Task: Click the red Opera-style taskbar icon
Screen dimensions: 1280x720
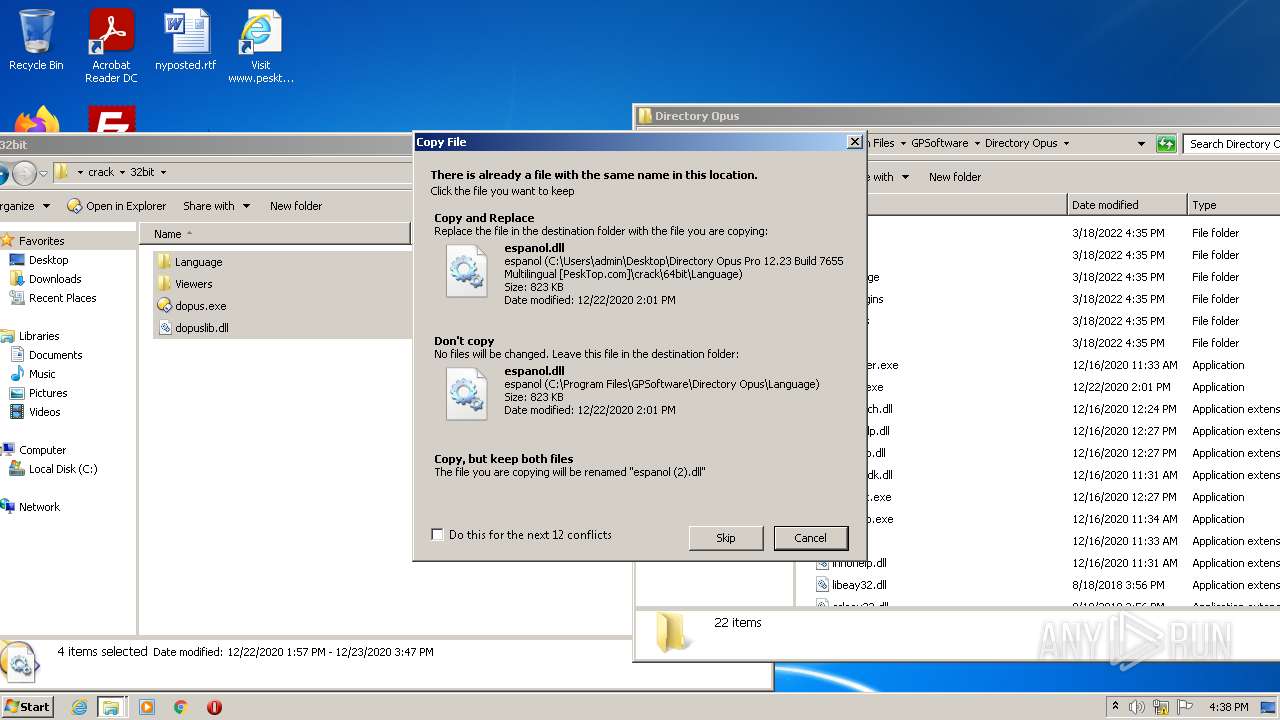Action: click(214, 707)
